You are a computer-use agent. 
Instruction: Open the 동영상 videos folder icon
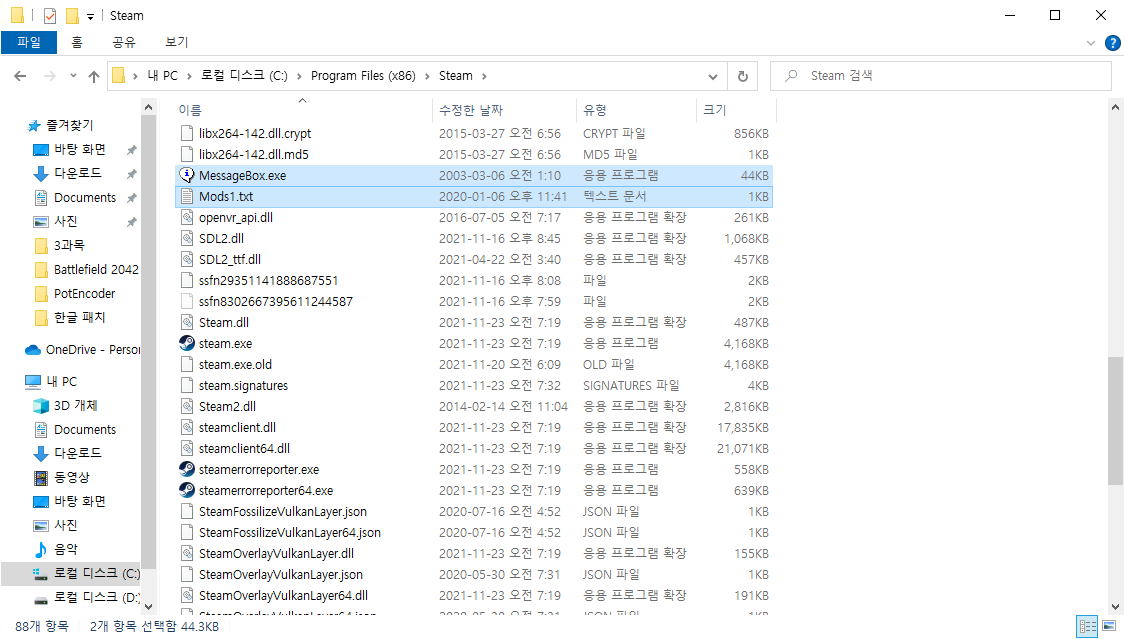(x=41, y=477)
